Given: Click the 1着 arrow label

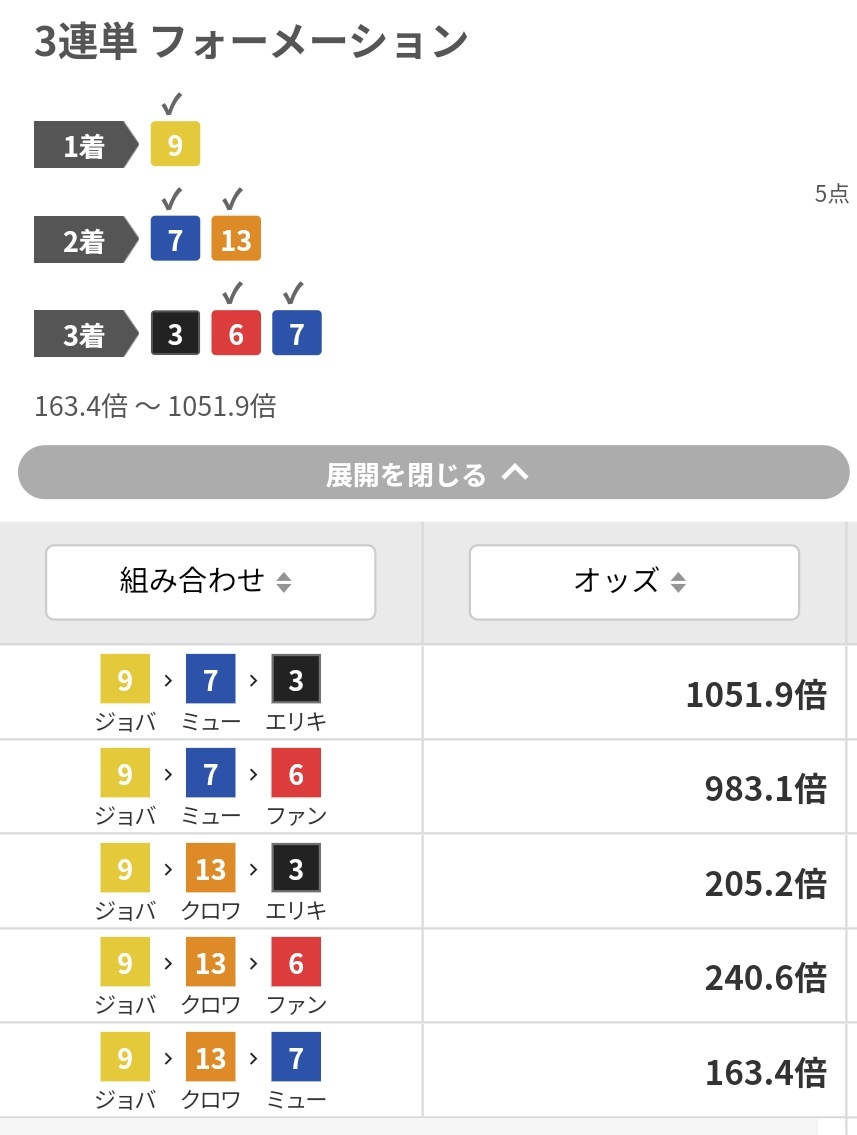Looking at the screenshot, I should tap(86, 145).
